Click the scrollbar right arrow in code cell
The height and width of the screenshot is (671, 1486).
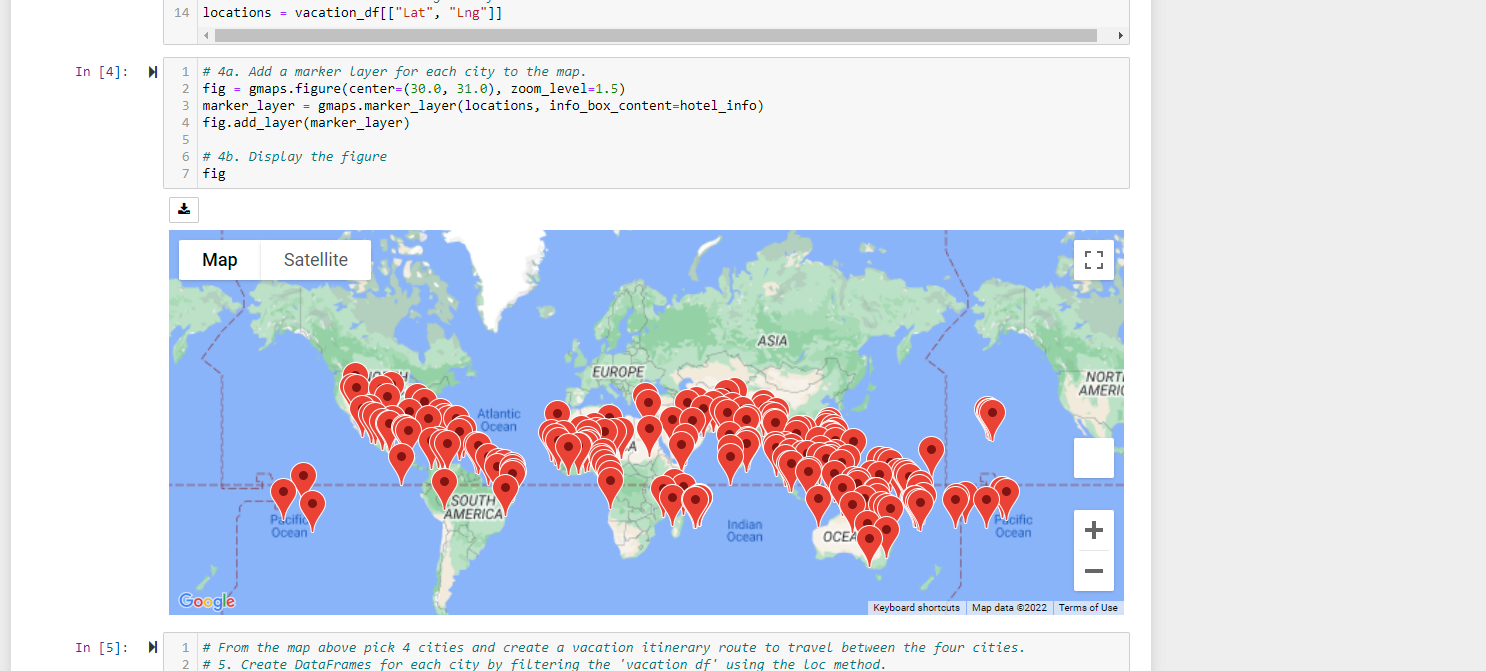tap(1120, 36)
